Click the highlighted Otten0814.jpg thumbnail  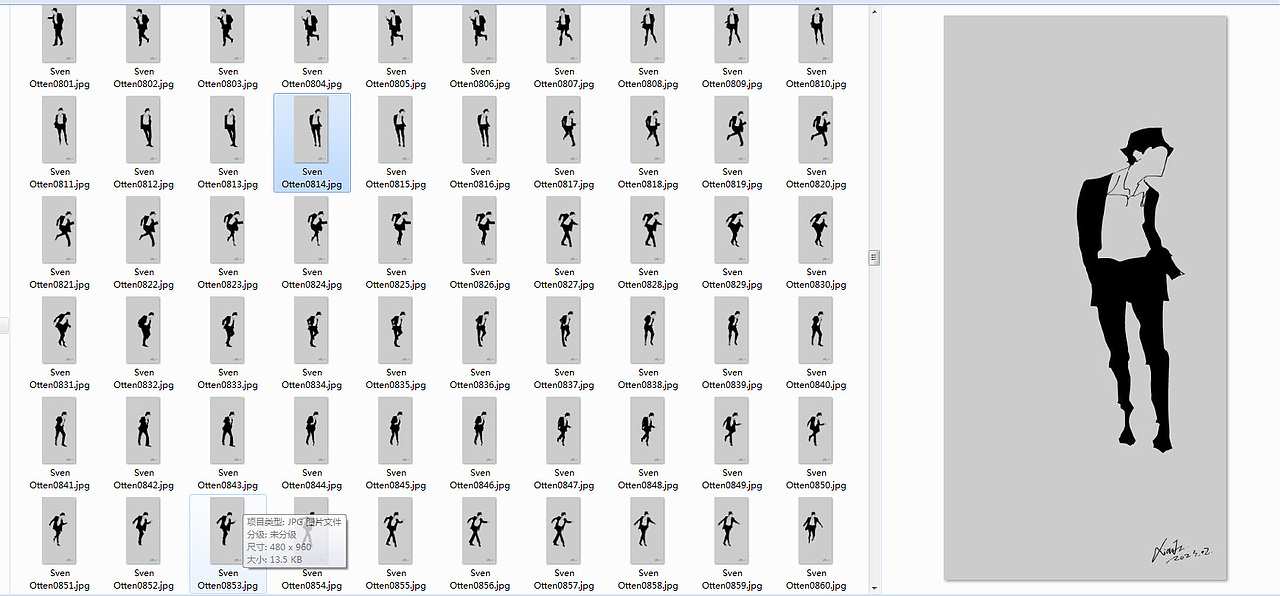(x=312, y=130)
